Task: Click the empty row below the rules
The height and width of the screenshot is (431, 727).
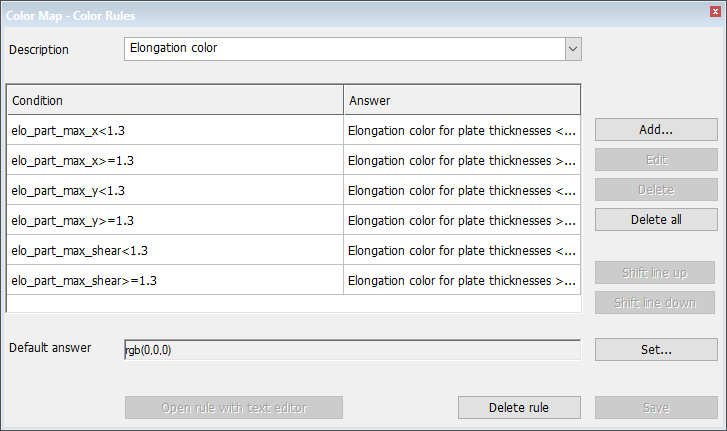Action: (x=293, y=303)
